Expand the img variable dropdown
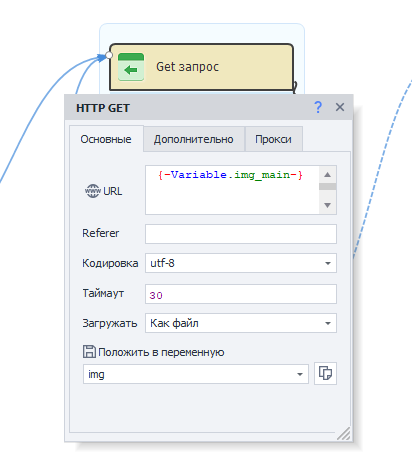 300,374
